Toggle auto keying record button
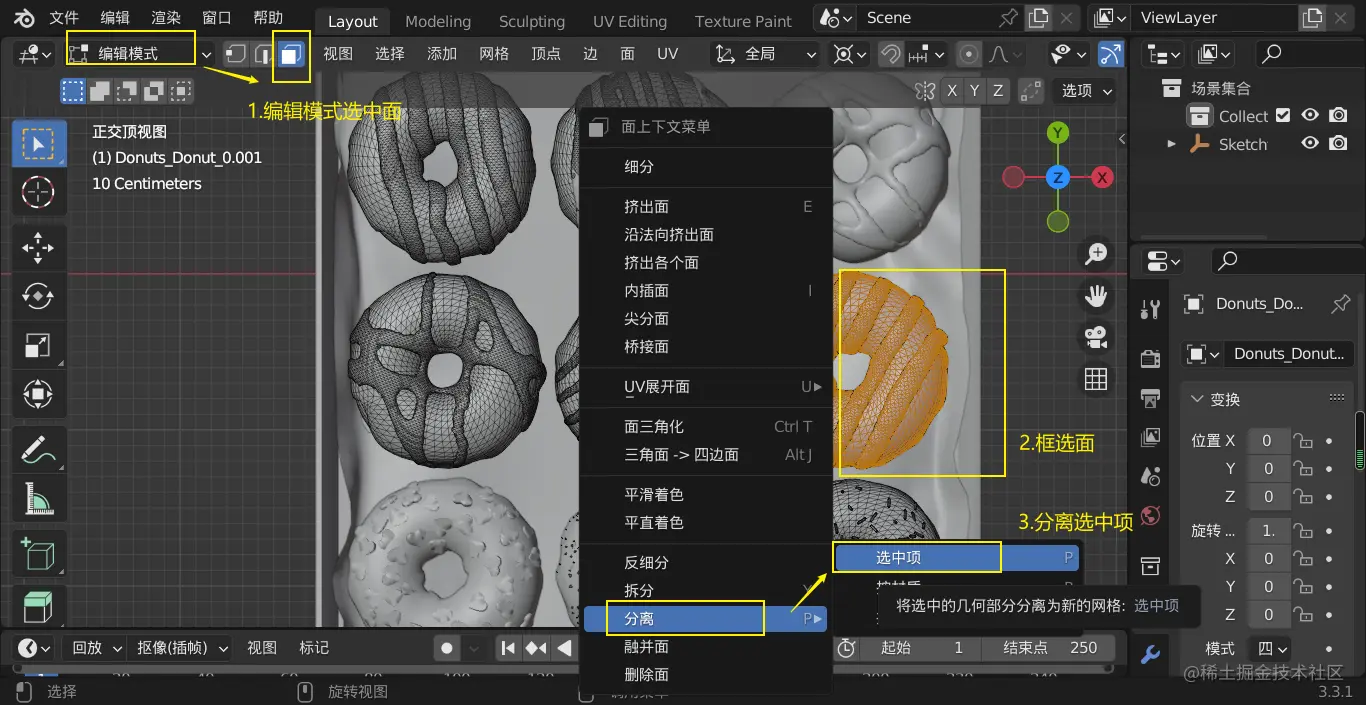 point(446,648)
